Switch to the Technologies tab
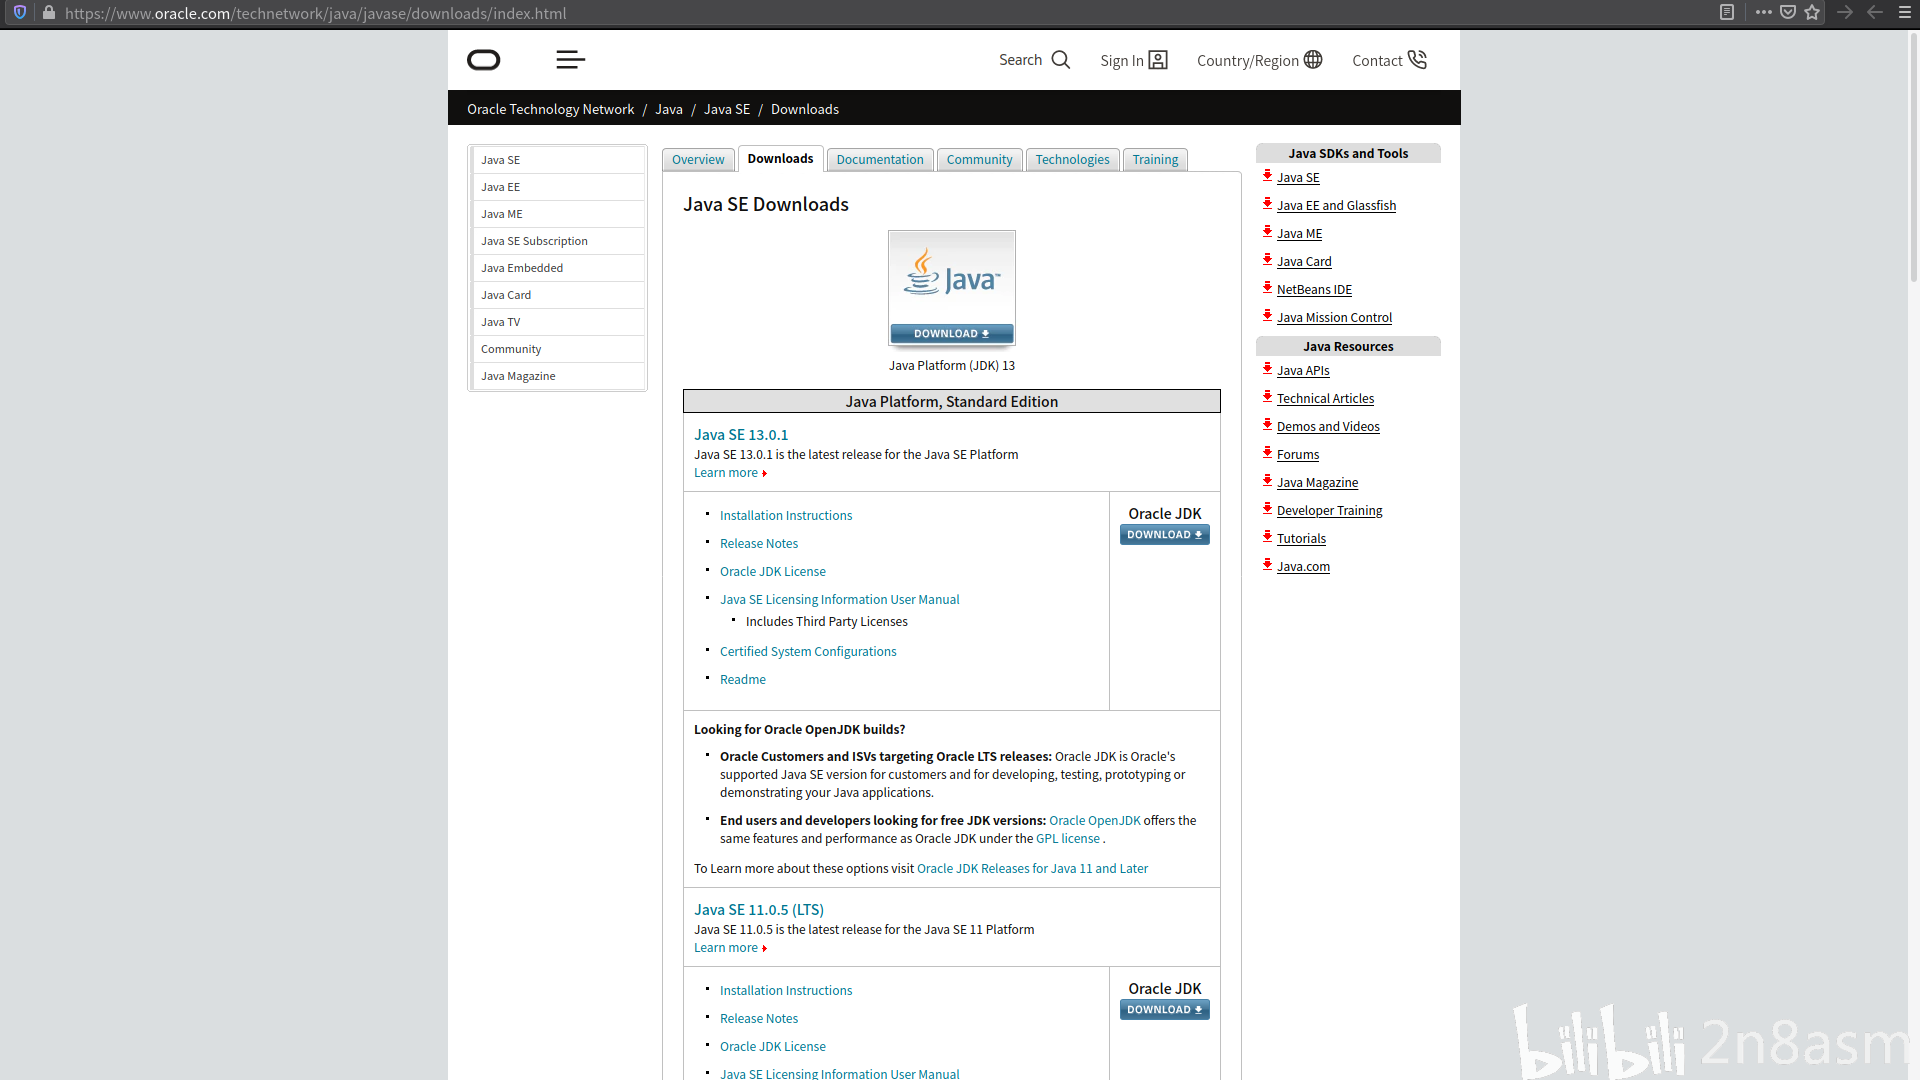Image resolution: width=1920 pixels, height=1080 pixels. pos(1072,160)
